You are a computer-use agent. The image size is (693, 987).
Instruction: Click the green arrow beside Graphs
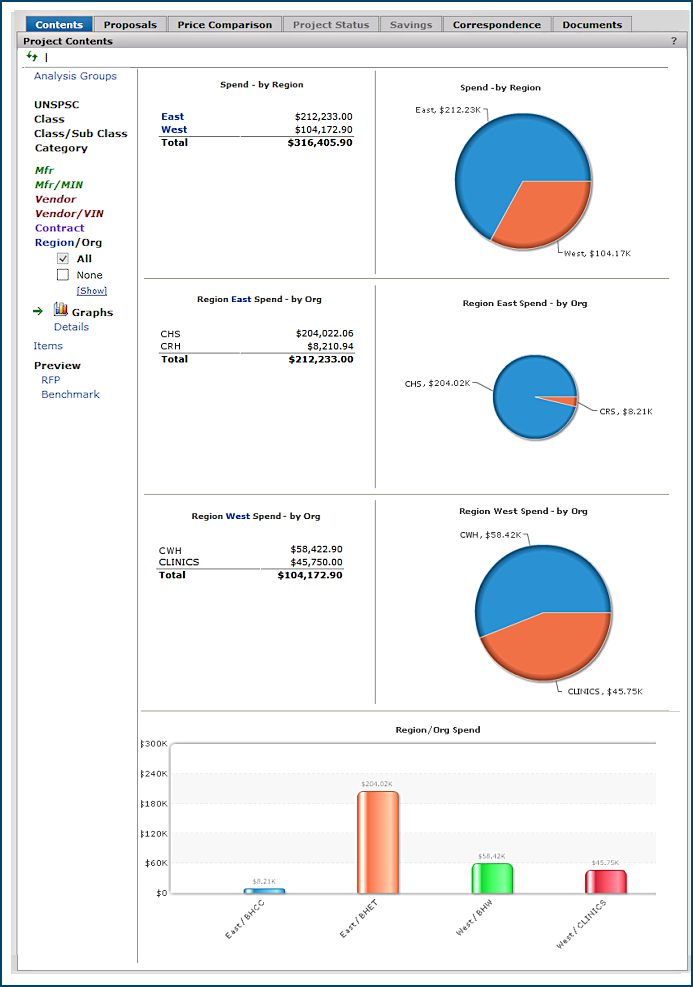pos(39,312)
